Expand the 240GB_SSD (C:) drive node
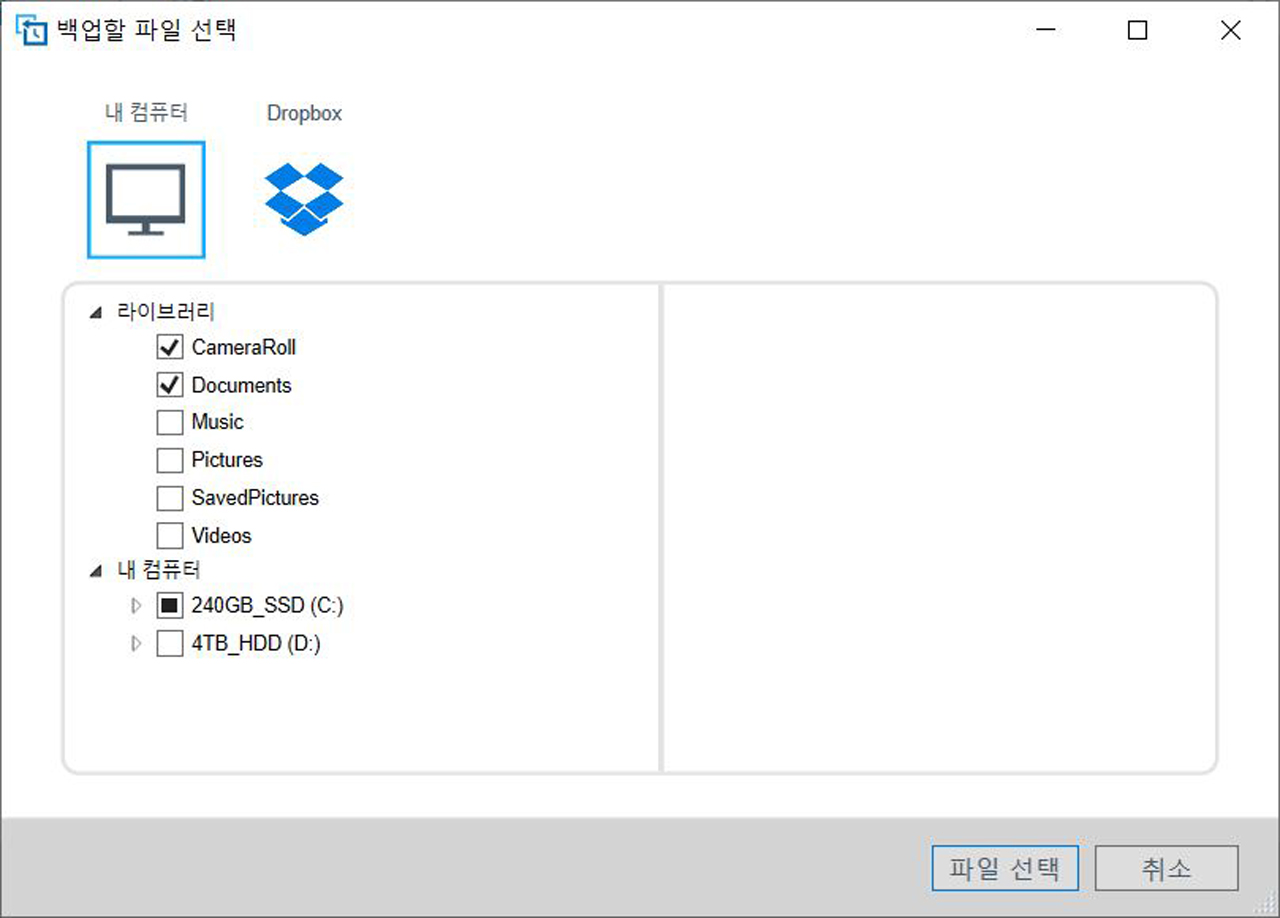 pos(136,605)
